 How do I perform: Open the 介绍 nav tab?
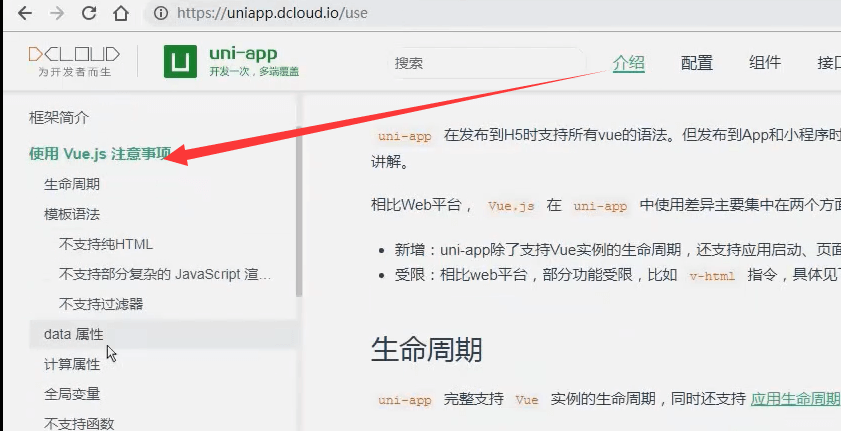point(629,63)
